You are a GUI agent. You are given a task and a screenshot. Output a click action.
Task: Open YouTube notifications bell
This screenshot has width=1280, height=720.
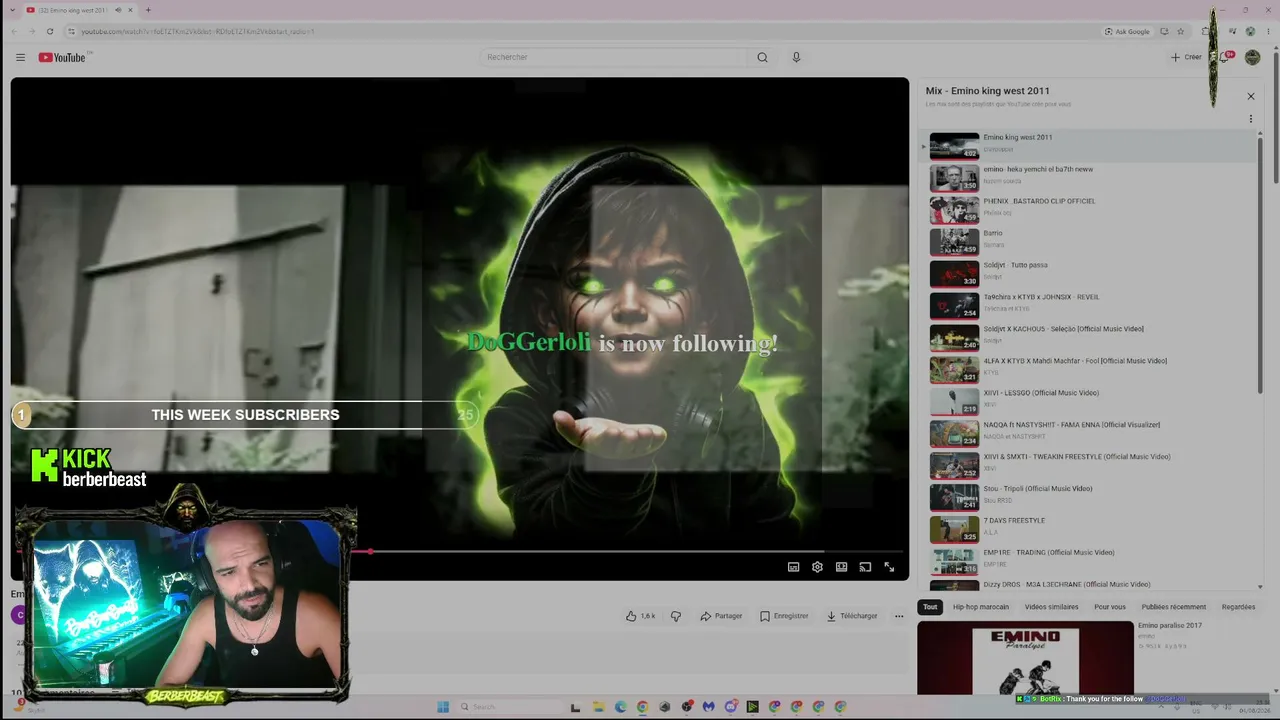pos(1224,57)
